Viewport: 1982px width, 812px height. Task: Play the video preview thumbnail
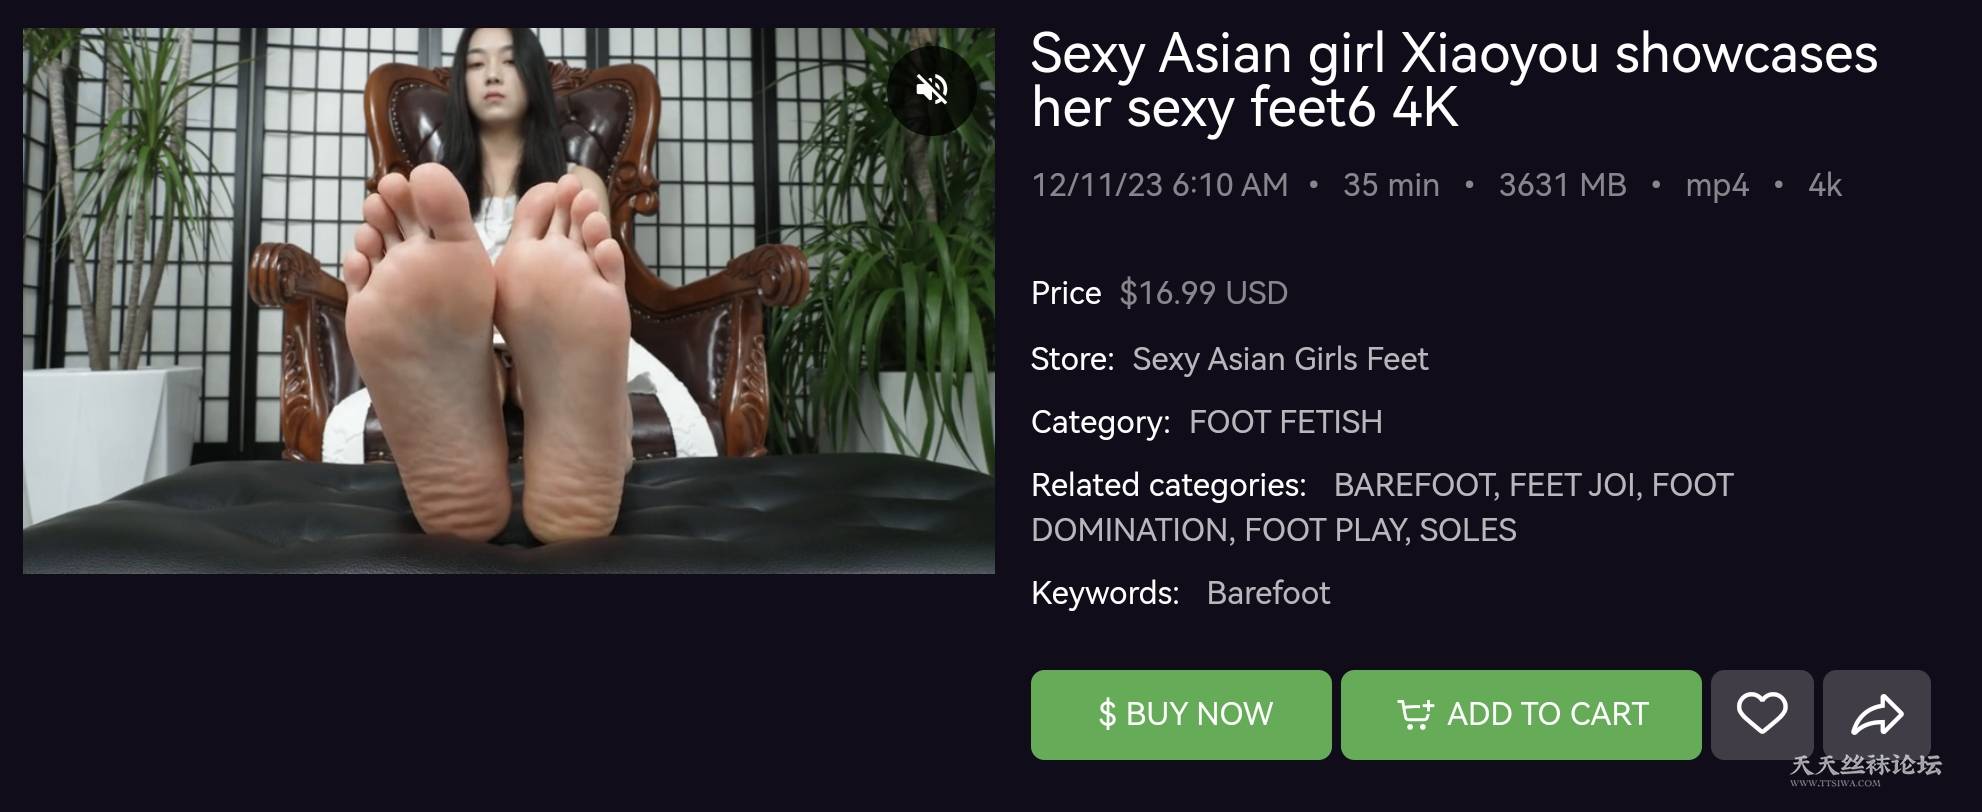click(509, 301)
